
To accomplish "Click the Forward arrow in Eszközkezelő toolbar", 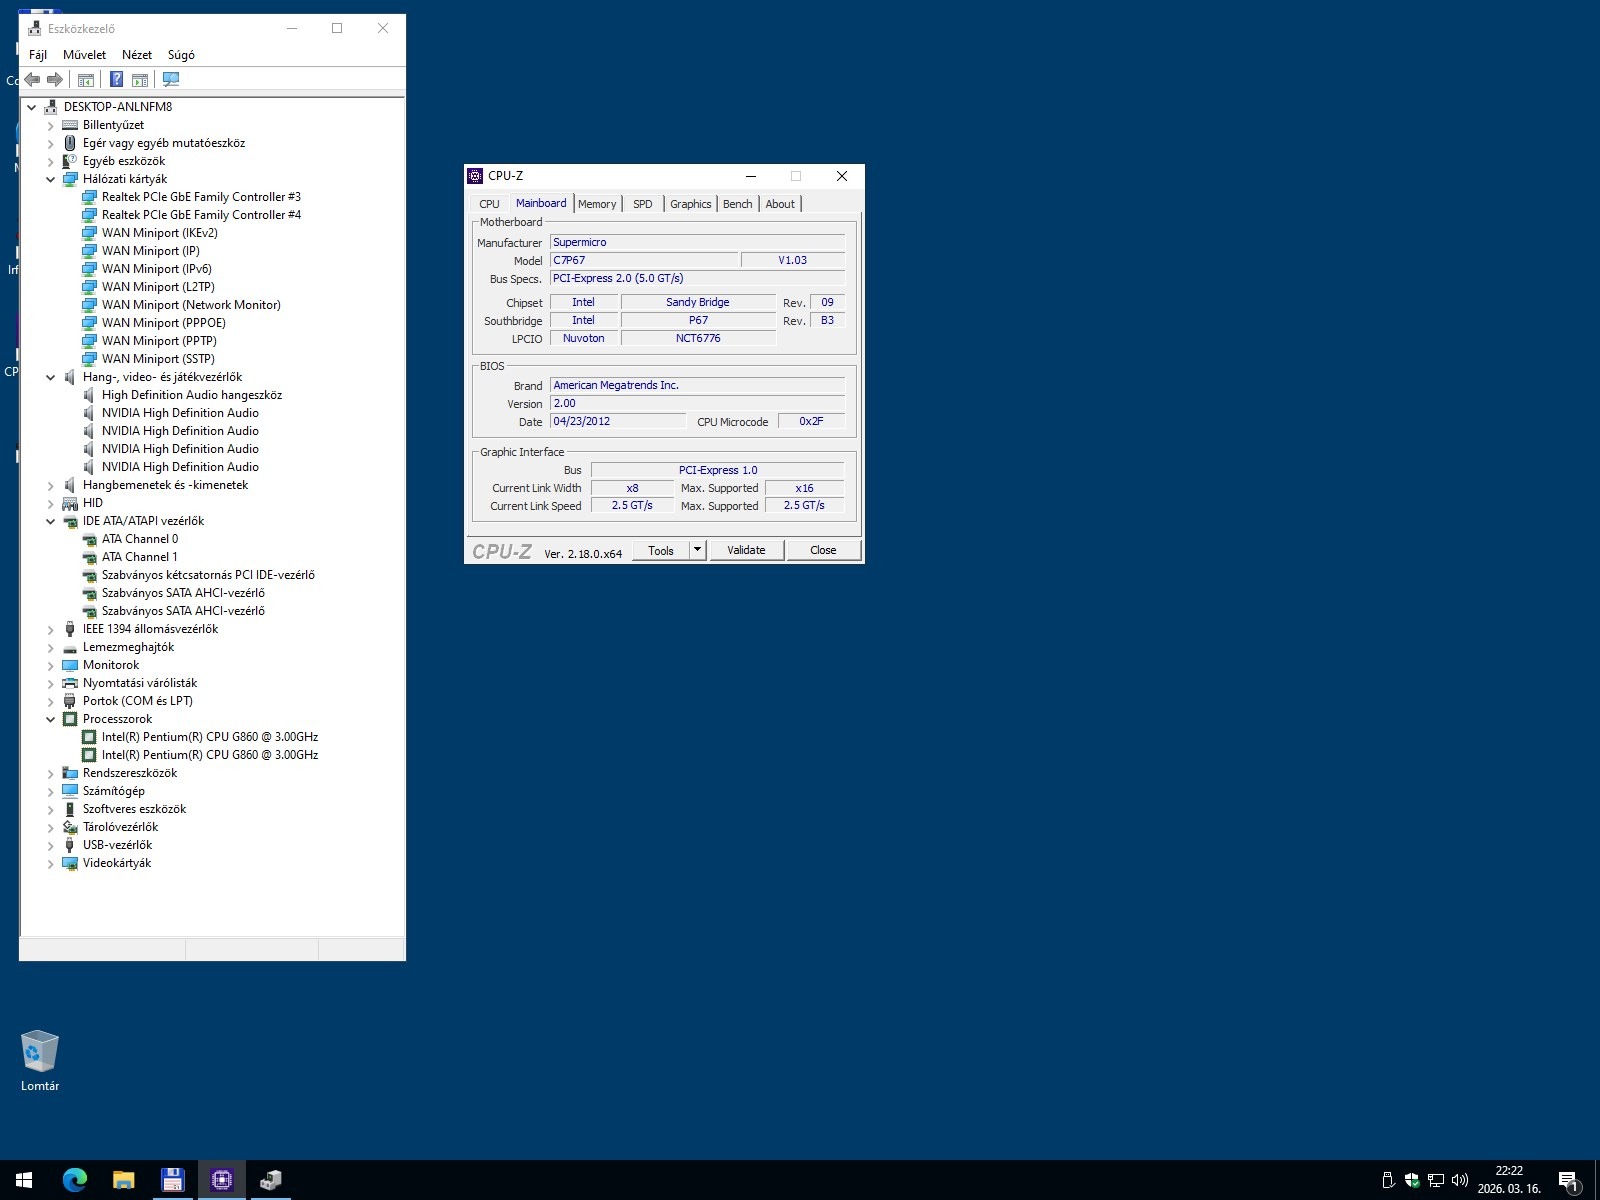I will coord(55,80).
